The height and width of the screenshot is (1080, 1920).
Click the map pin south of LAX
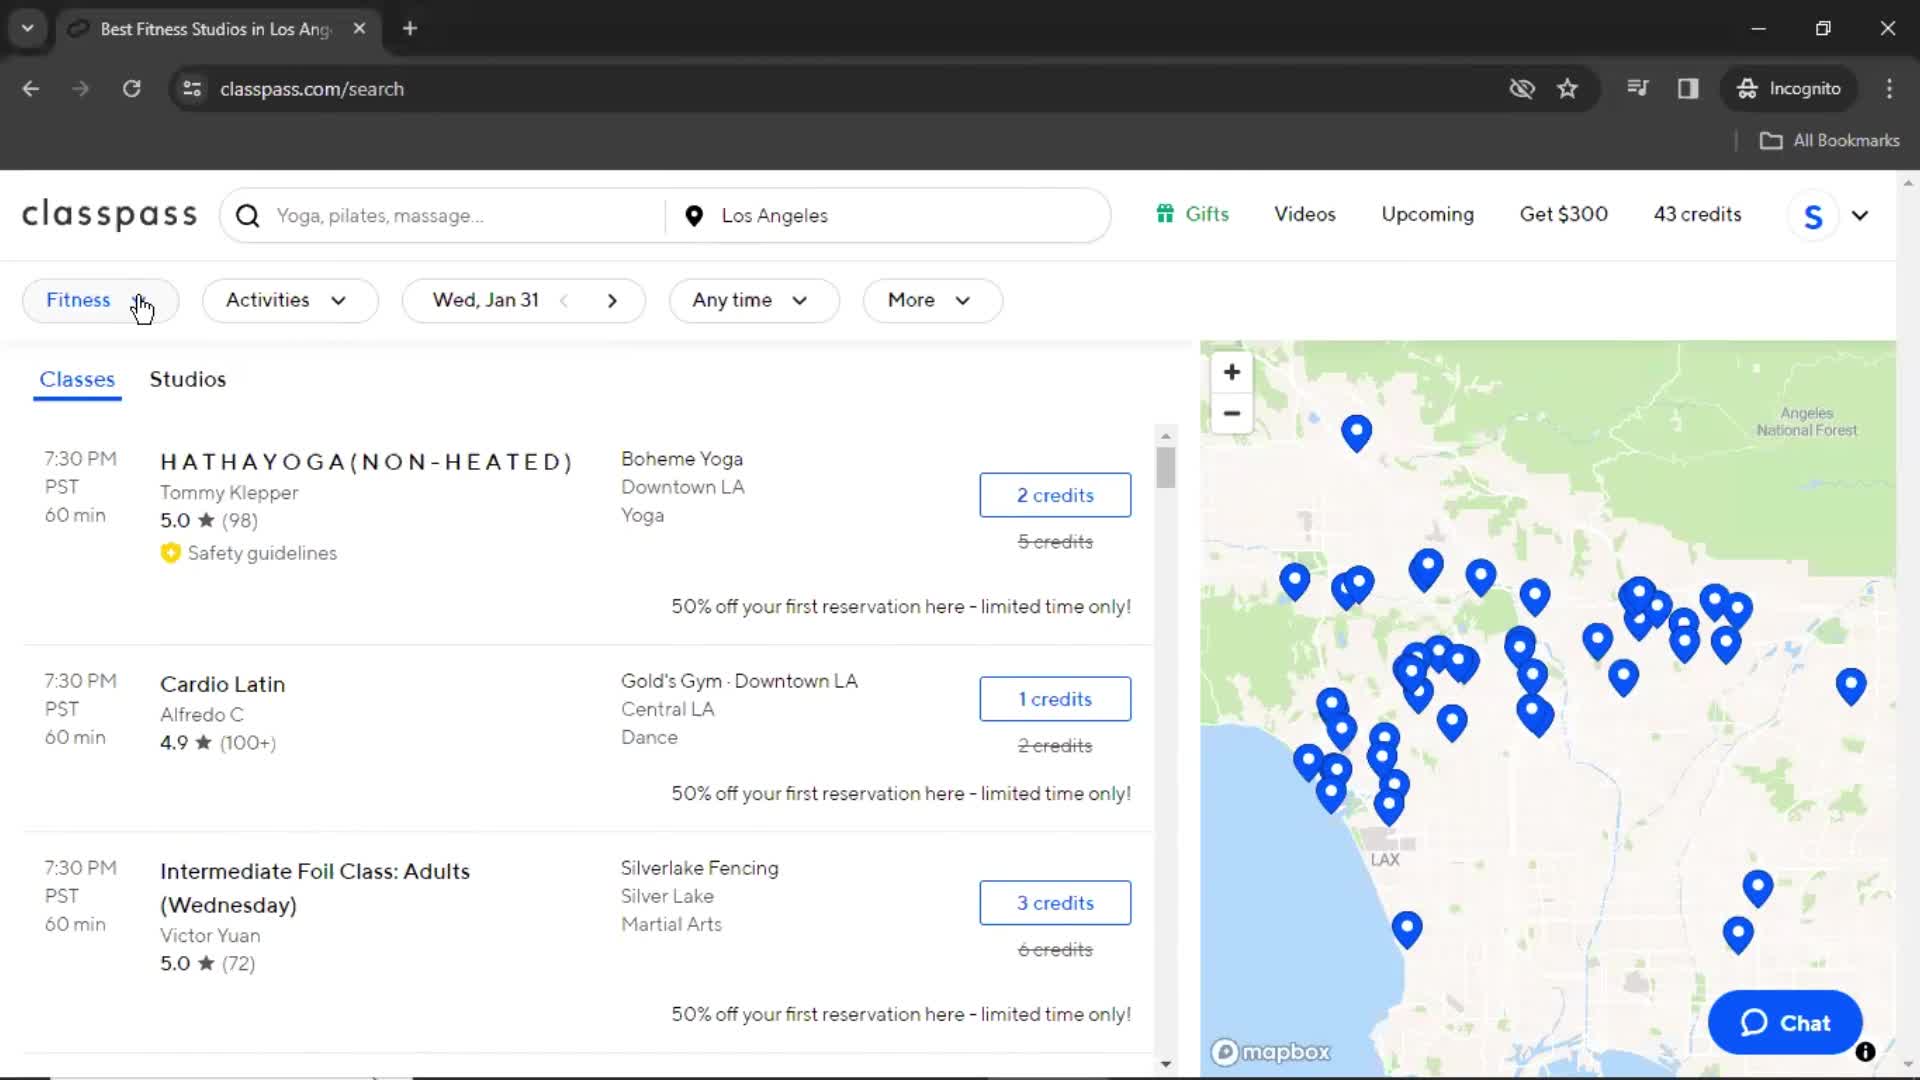click(1407, 929)
